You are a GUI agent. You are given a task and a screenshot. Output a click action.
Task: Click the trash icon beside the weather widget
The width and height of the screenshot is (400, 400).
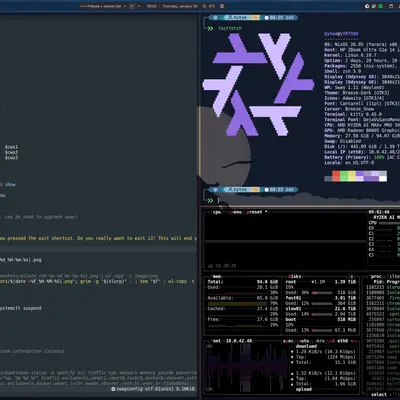222,6
